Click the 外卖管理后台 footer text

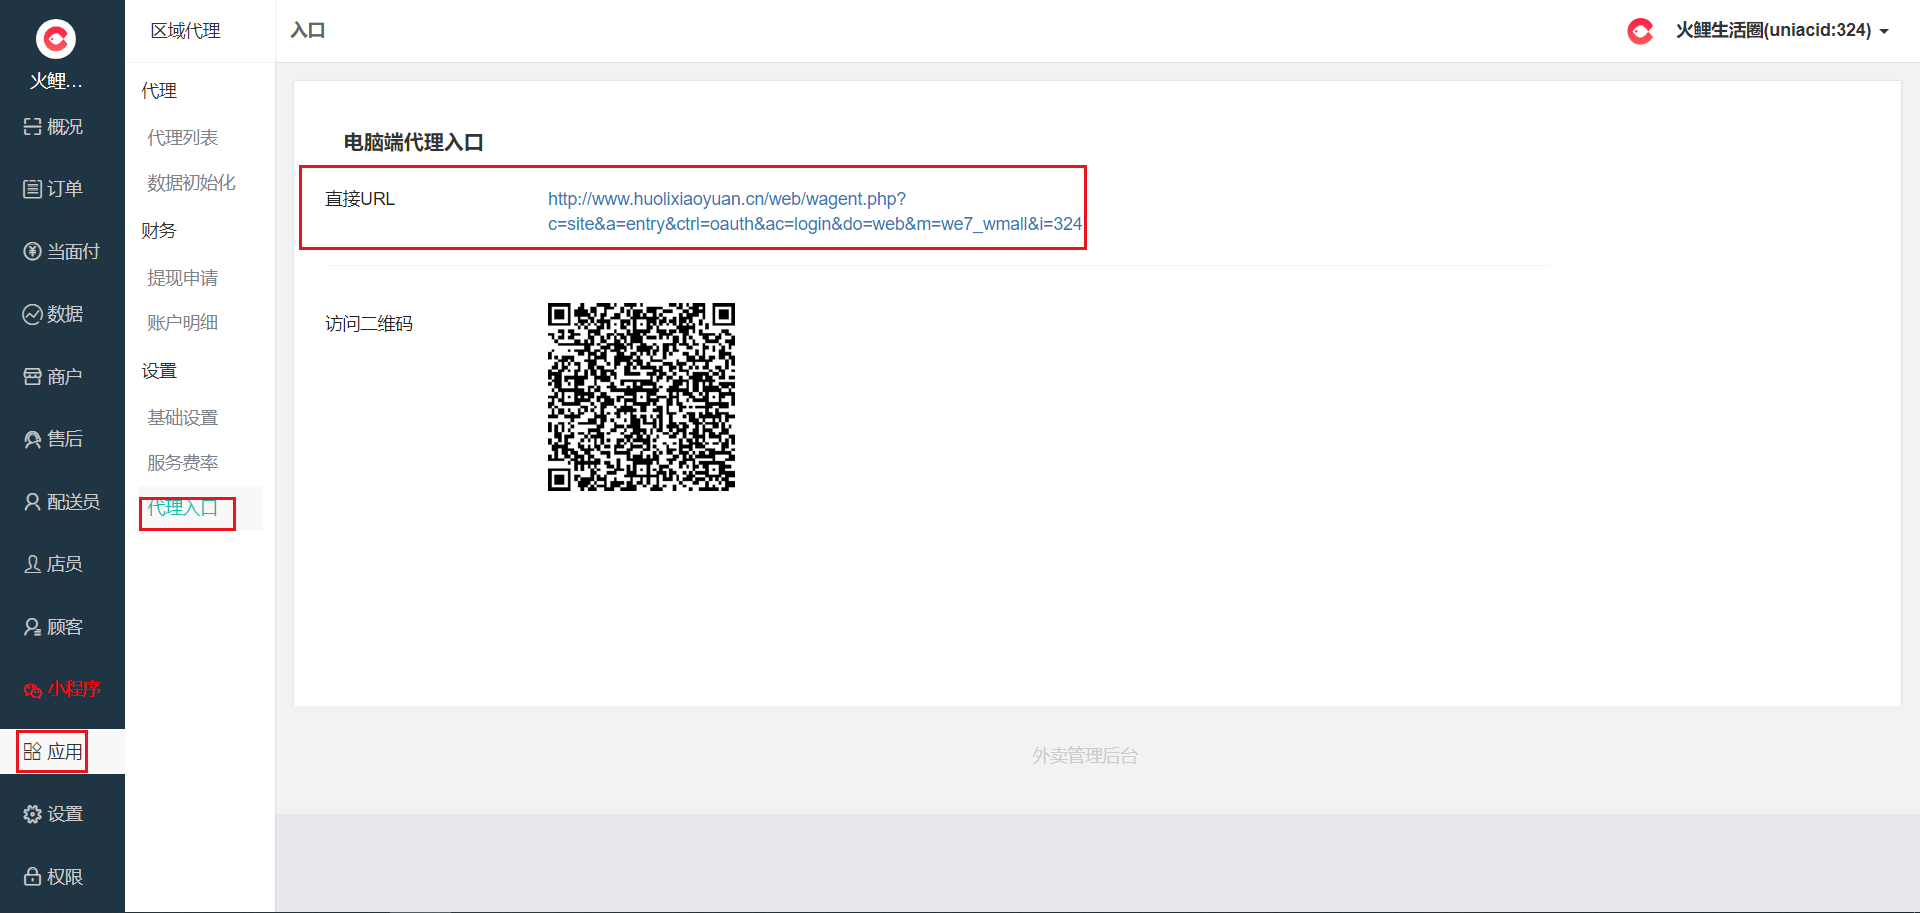point(1085,756)
